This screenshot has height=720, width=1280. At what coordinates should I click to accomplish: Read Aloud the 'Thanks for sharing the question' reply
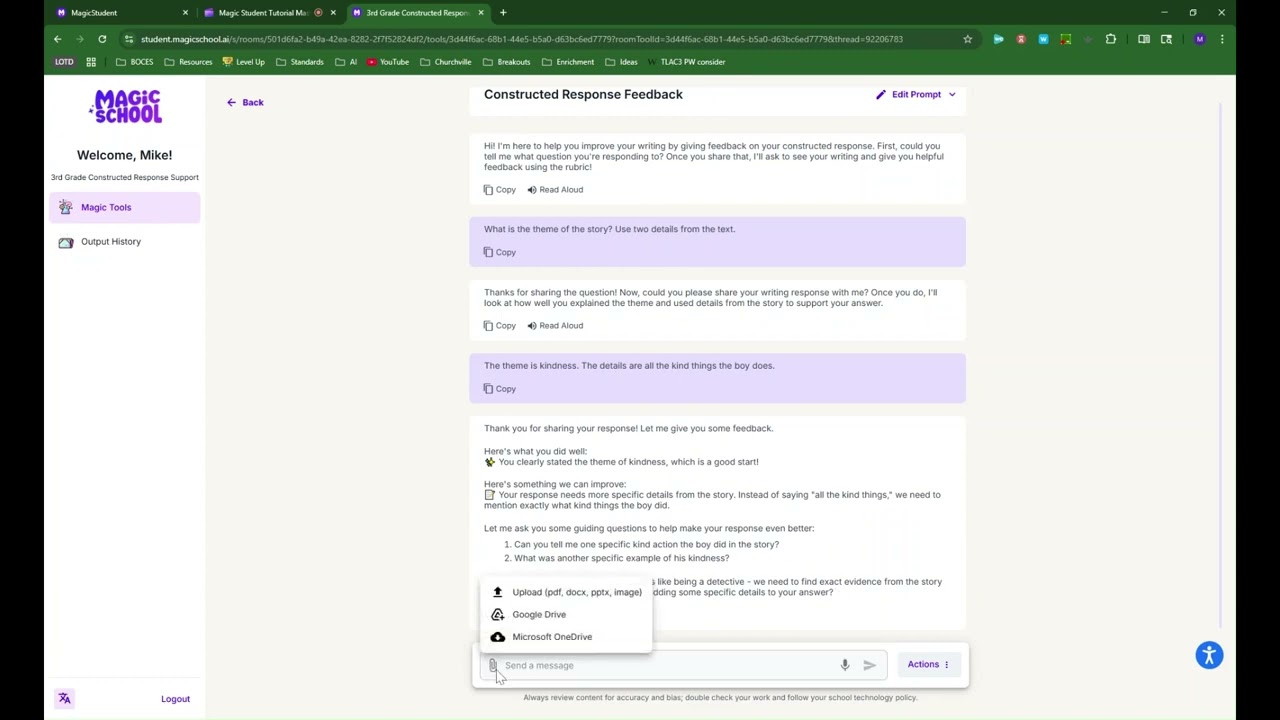pos(555,325)
